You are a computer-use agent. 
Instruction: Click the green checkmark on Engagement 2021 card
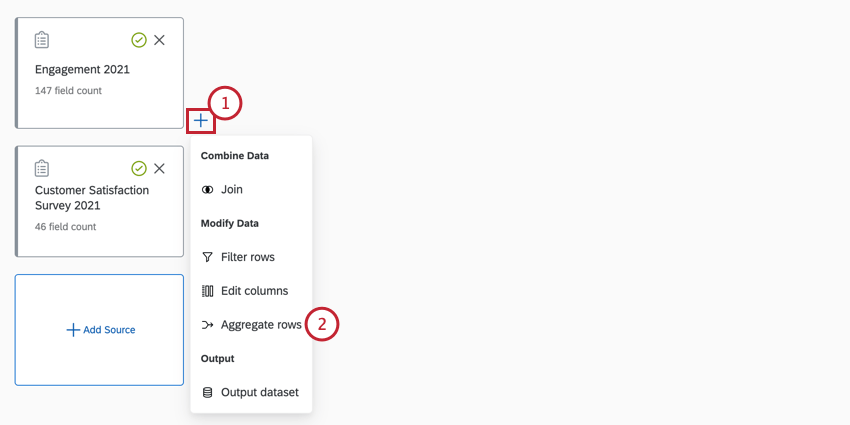pos(139,40)
